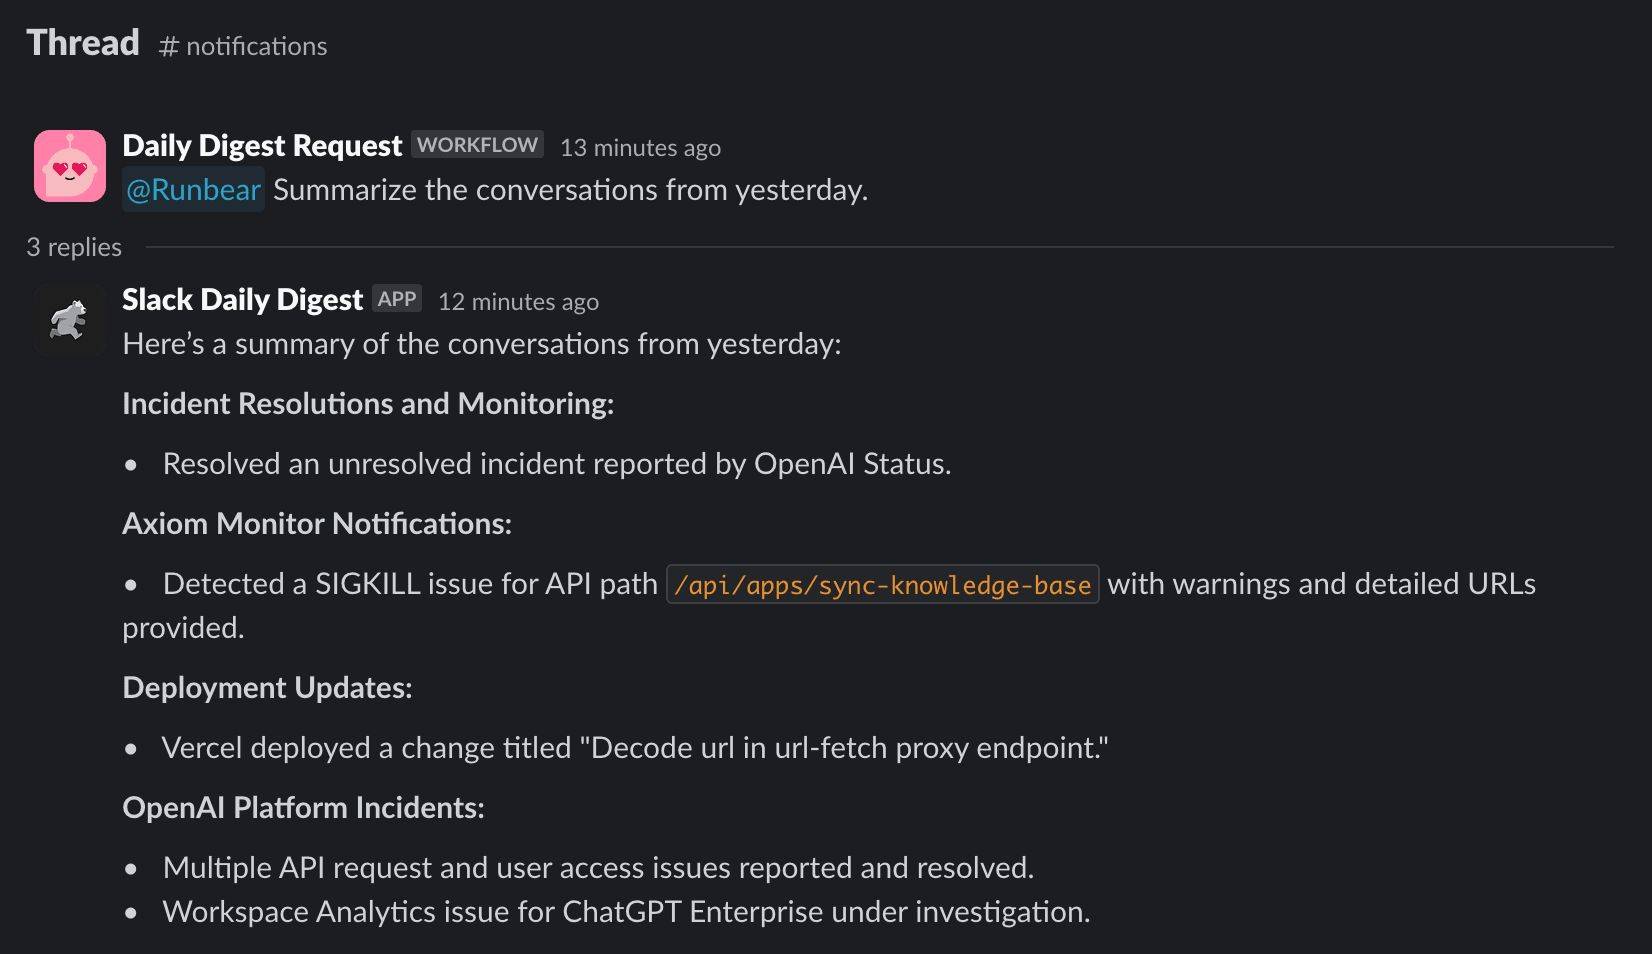Viewport: 1652px width, 954px height.
Task: Click the WORKFLOW badge next to Daily Digest Request
Action: (477, 144)
